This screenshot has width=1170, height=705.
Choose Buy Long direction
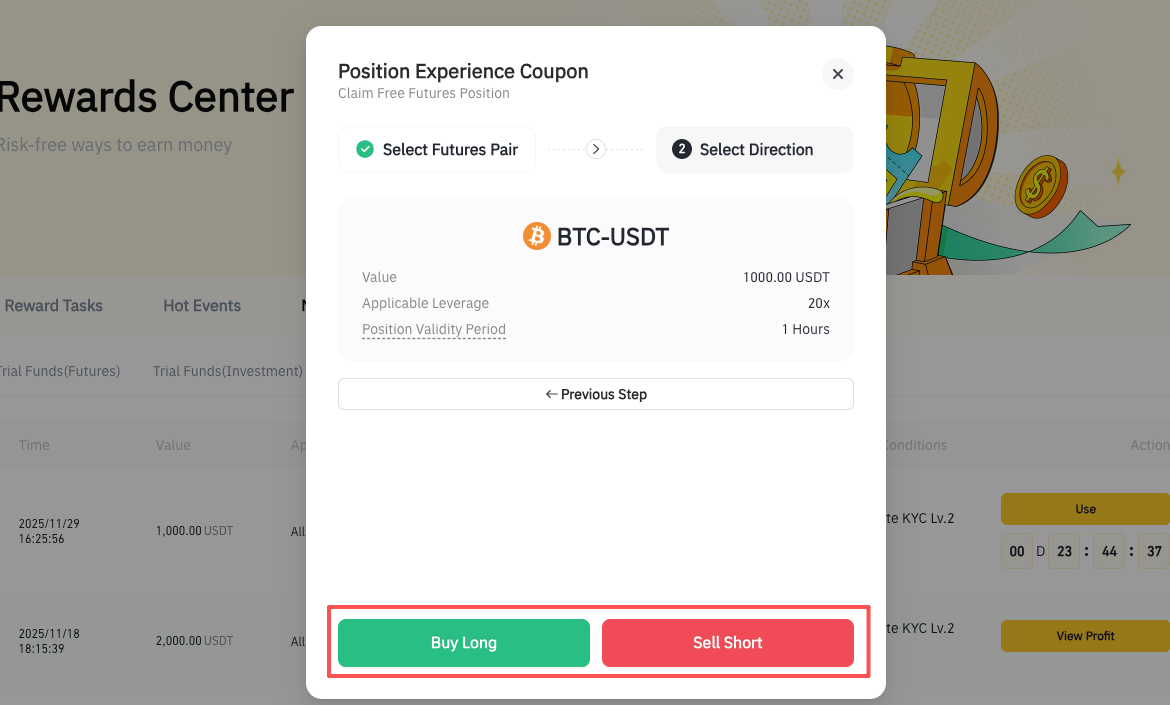[x=463, y=642]
